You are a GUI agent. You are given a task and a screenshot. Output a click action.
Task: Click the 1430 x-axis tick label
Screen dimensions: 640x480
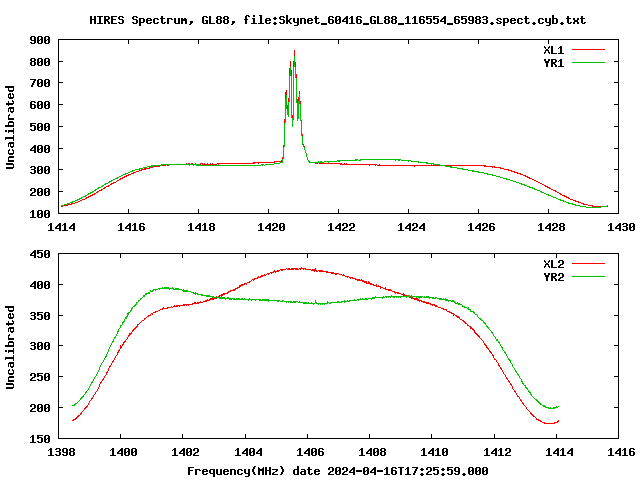(621, 227)
